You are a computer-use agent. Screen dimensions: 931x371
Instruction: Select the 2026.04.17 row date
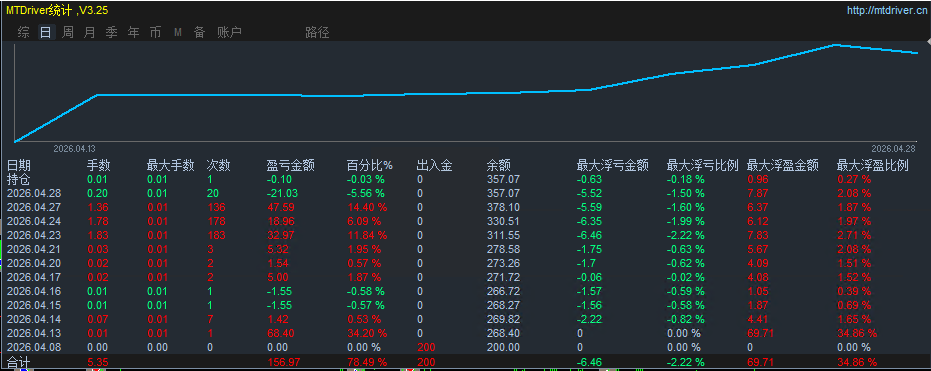tap(34, 277)
